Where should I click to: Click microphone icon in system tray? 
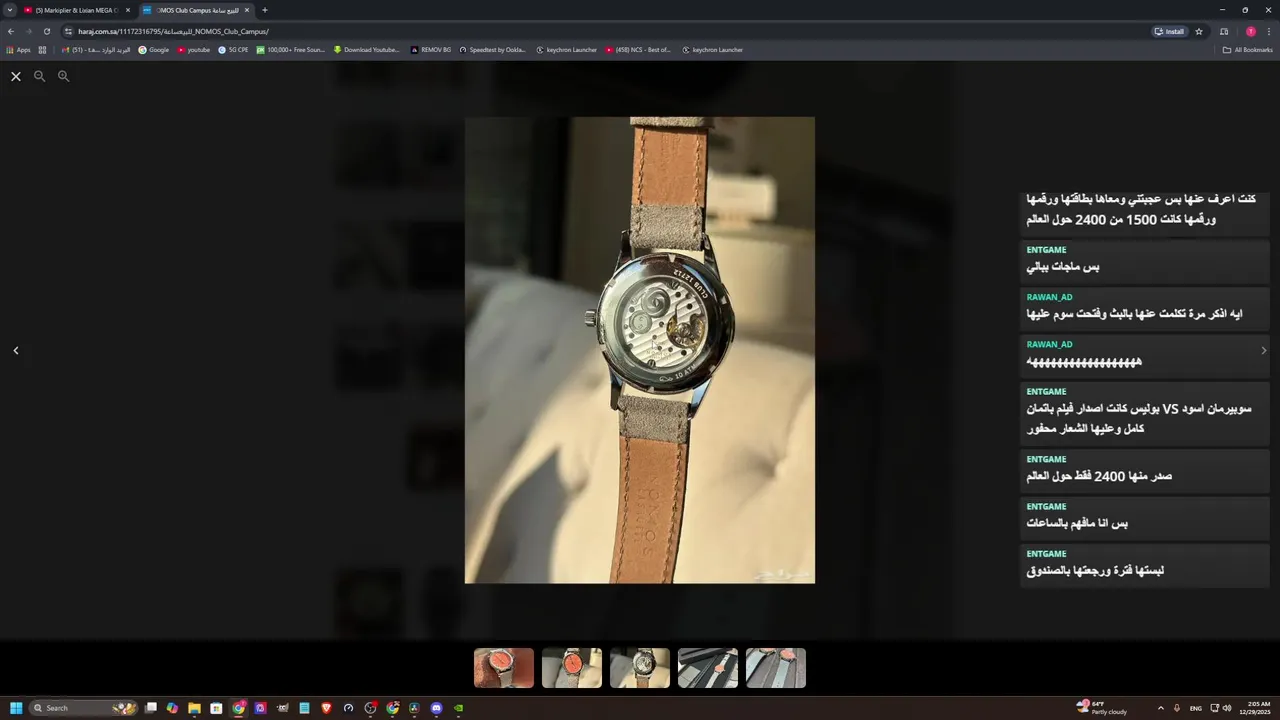1177,708
